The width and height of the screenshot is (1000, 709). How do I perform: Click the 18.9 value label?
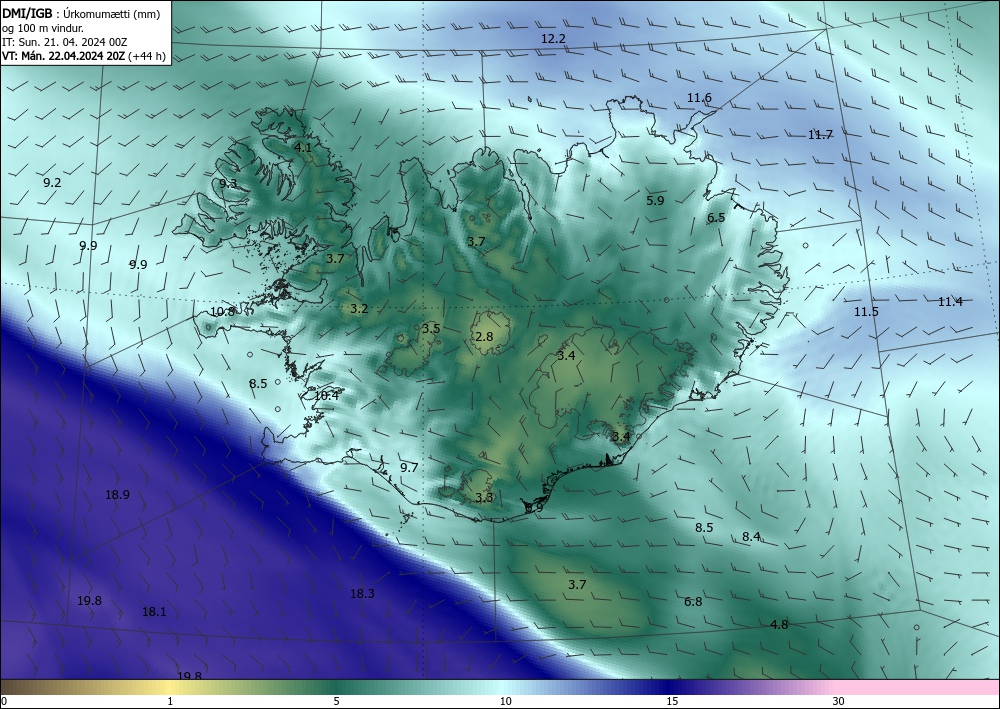pos(117,494)
